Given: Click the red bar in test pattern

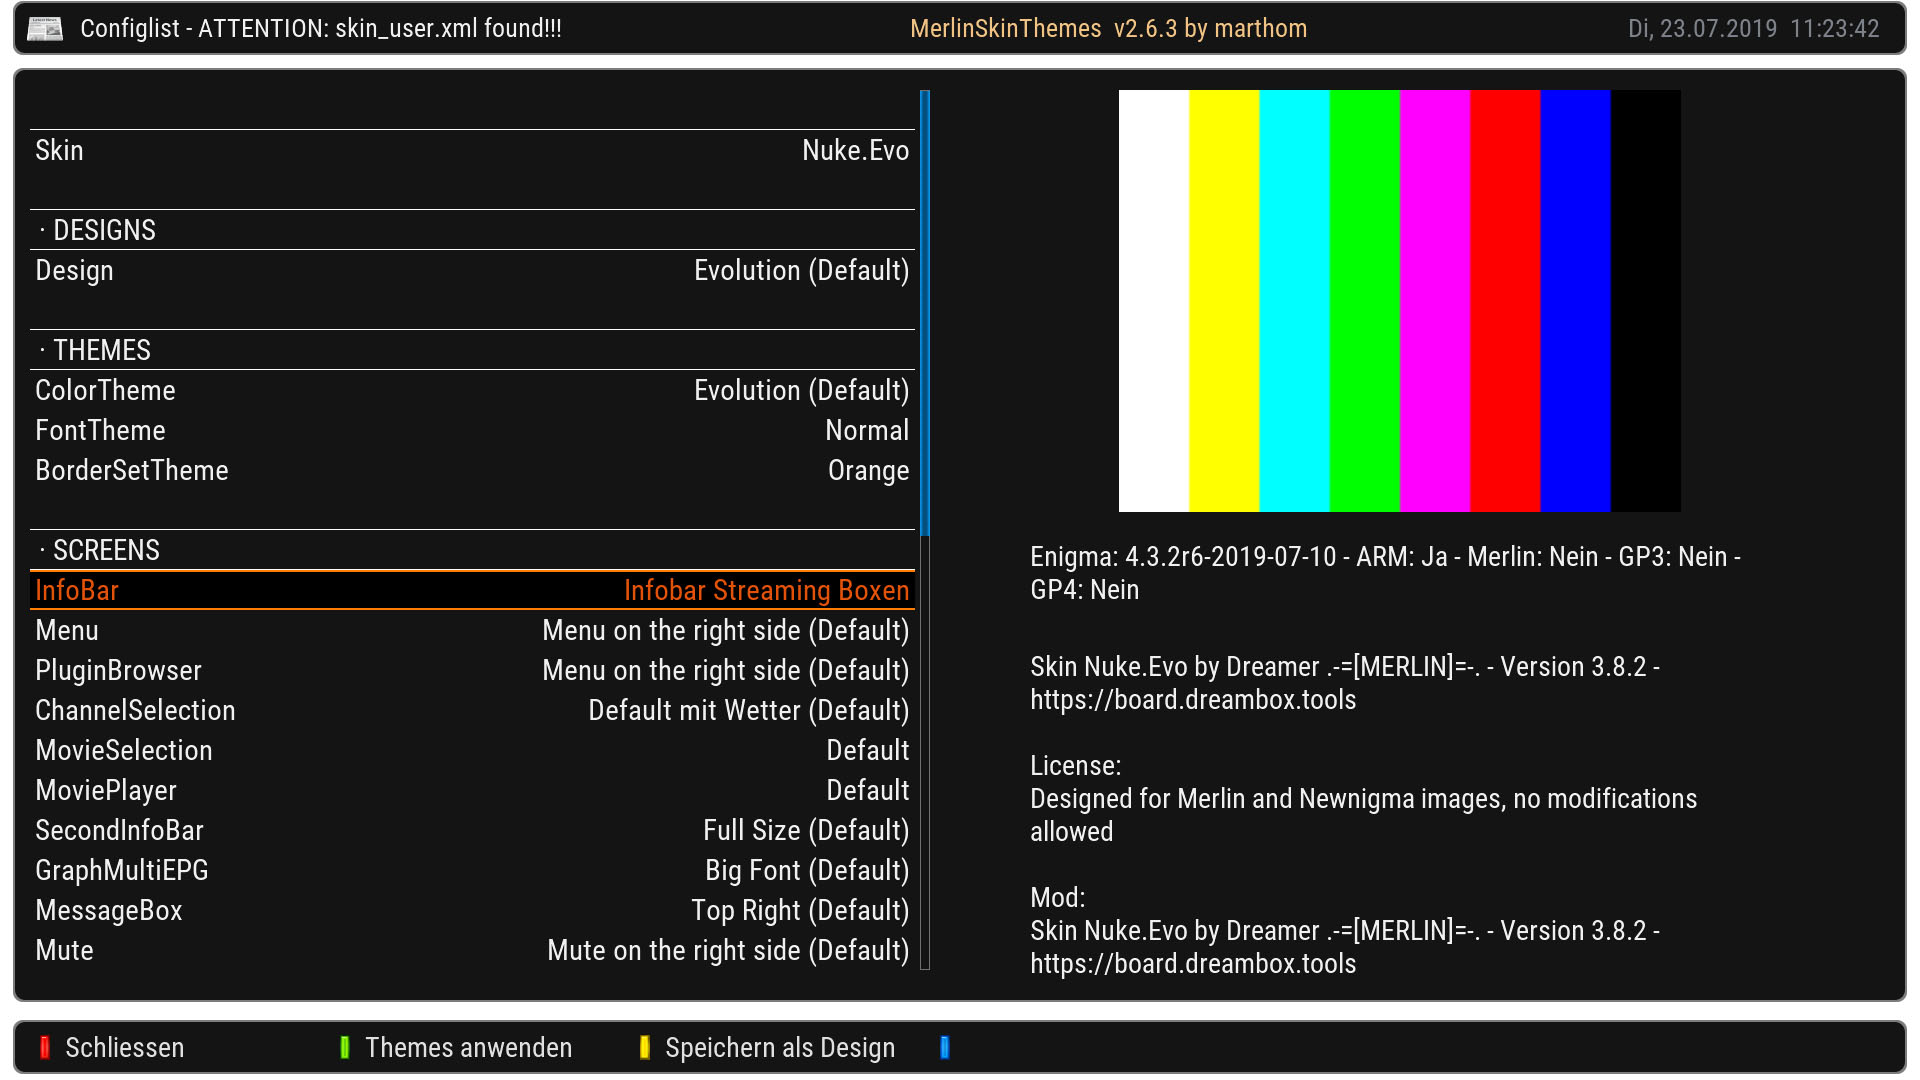Looking at the screenshot, I should (1505, 300).
